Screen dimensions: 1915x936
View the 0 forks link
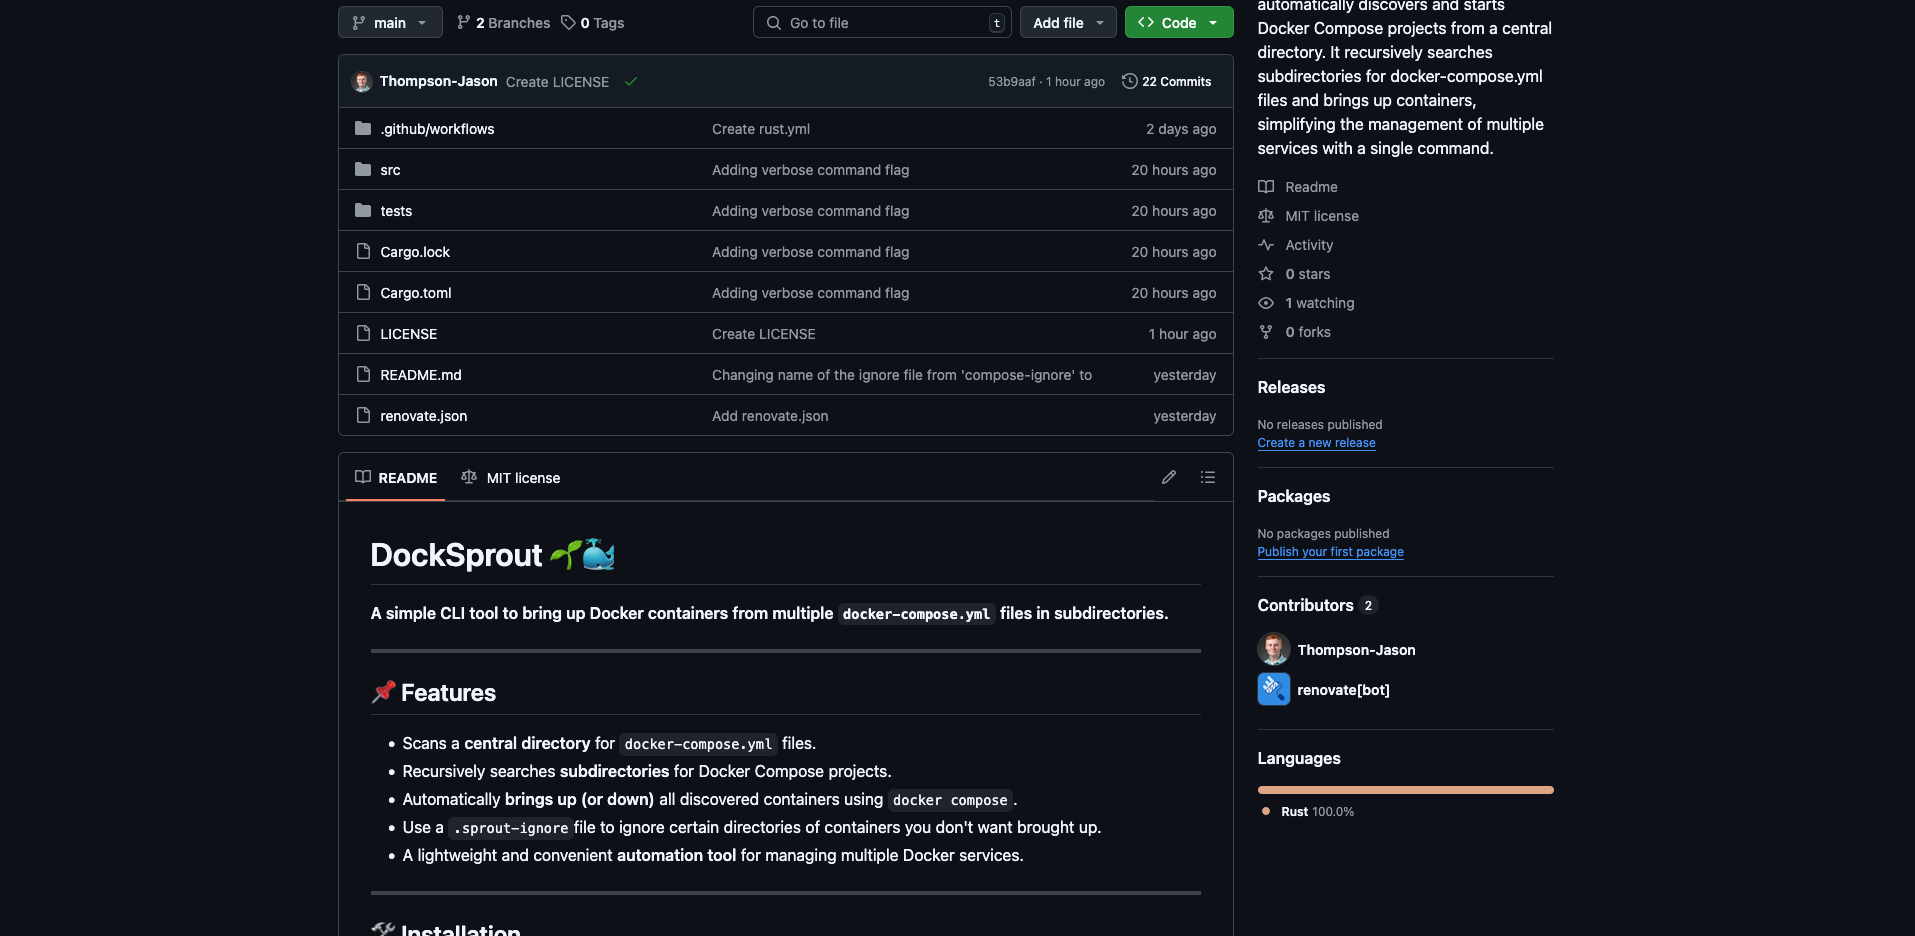[1308, 332]
